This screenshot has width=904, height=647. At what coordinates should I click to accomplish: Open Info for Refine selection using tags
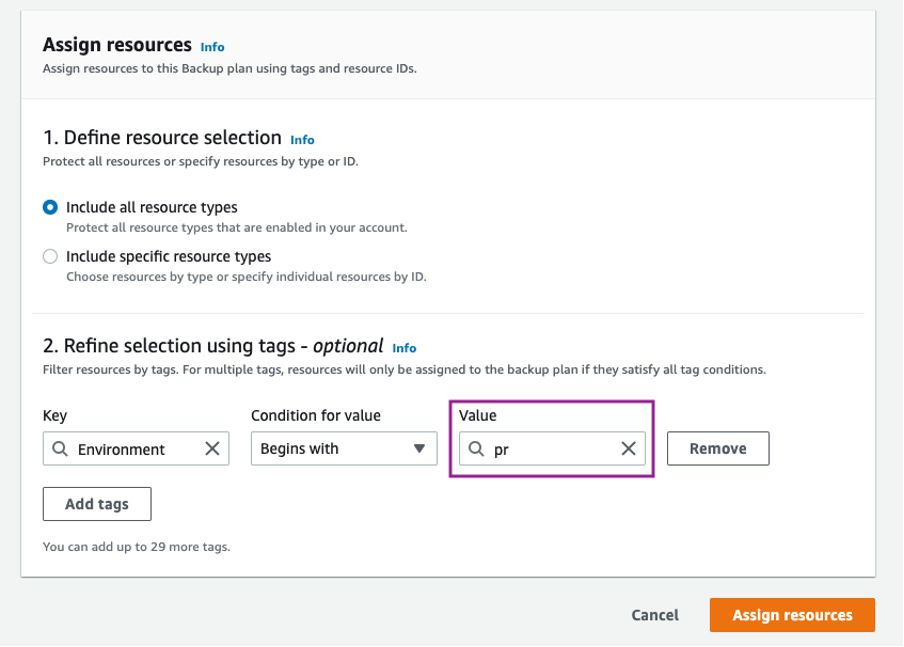(x=404, y=348)
